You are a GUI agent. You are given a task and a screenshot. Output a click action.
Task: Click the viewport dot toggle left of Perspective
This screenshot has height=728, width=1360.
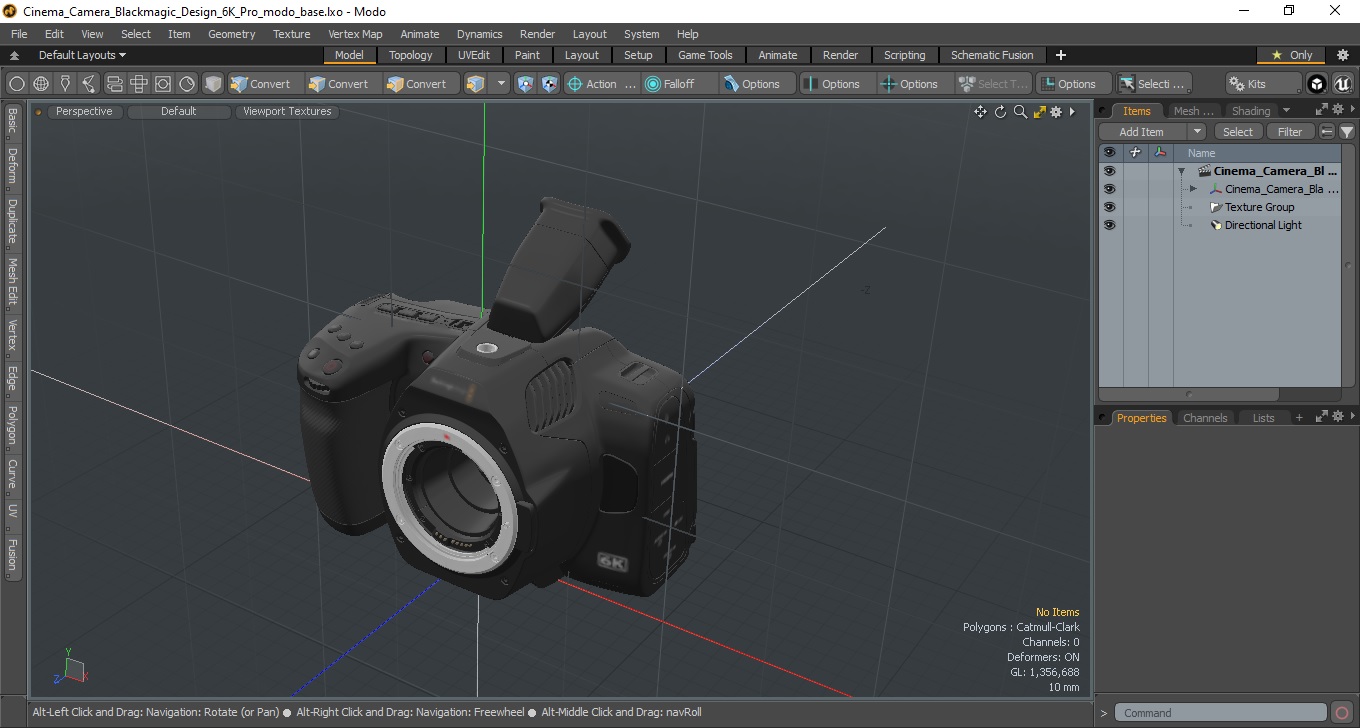[39, 112]
